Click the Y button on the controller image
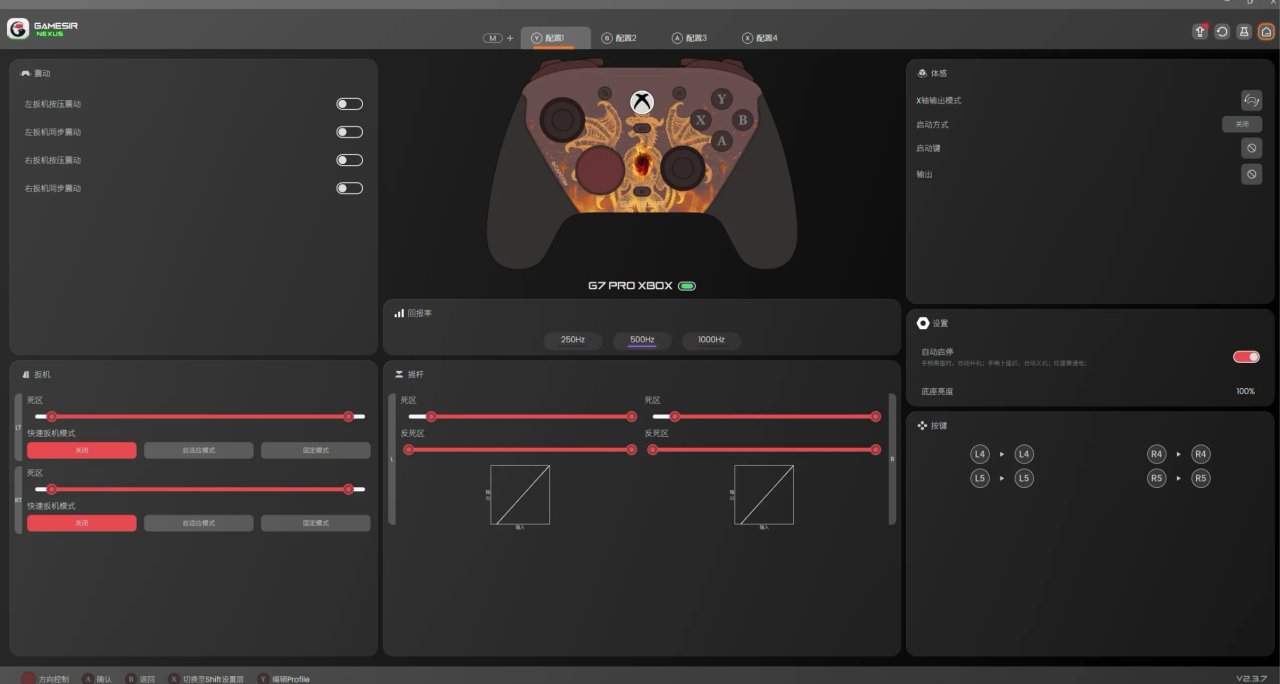 click(722, 99)
